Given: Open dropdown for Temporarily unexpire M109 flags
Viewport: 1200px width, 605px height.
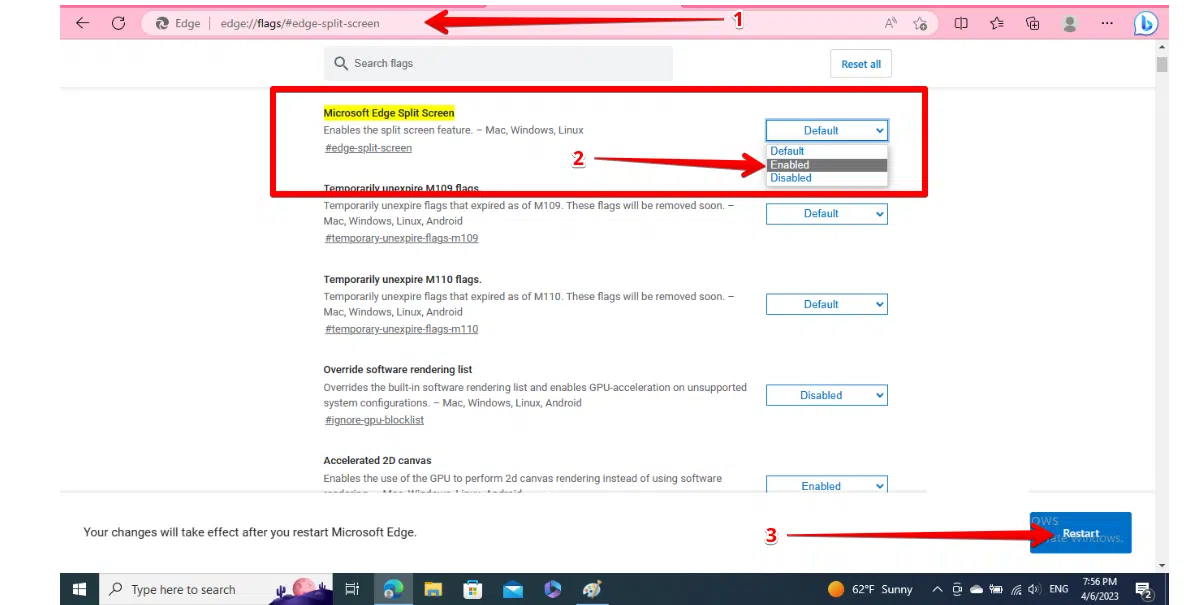Looking at the screenshot, I should pos(827,213).
